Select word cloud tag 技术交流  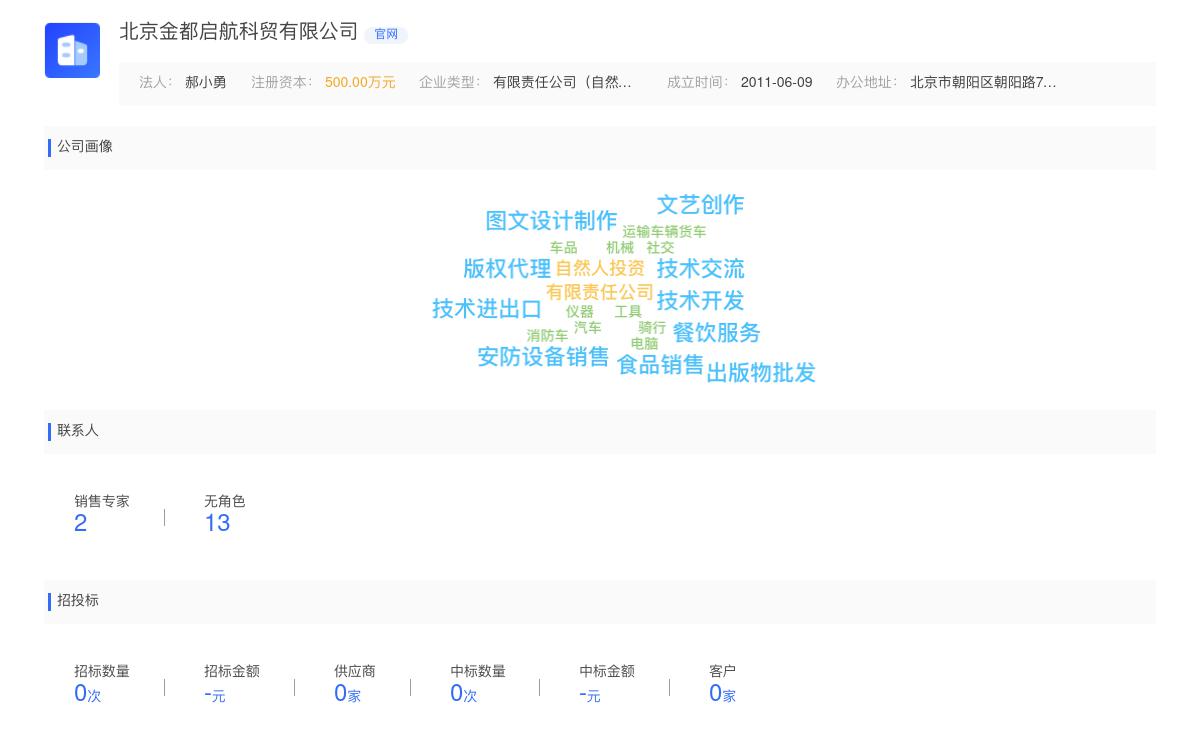tap(700, 269)
